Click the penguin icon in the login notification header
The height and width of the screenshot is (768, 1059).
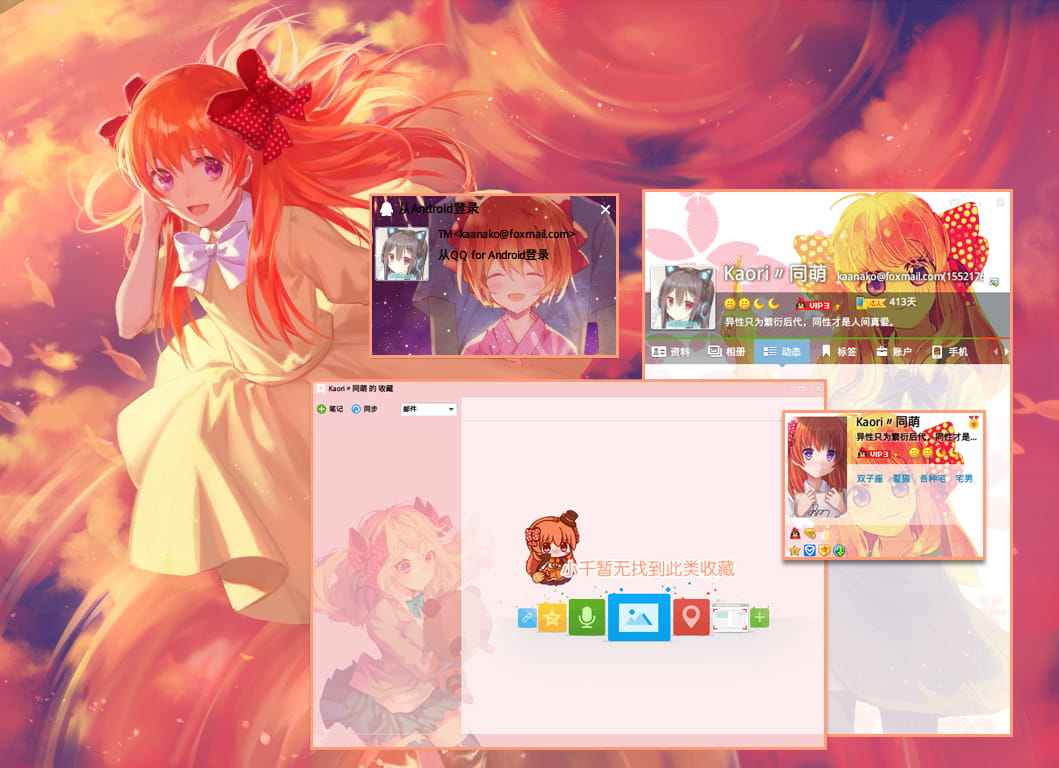[x=386, y=208]
